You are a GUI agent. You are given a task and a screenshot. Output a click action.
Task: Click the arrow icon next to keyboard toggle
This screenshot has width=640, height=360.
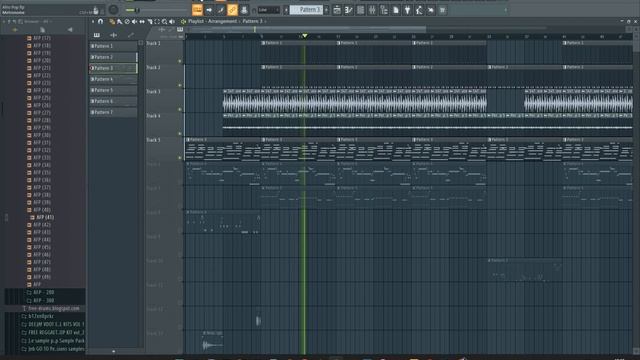[x=209, y=10]
